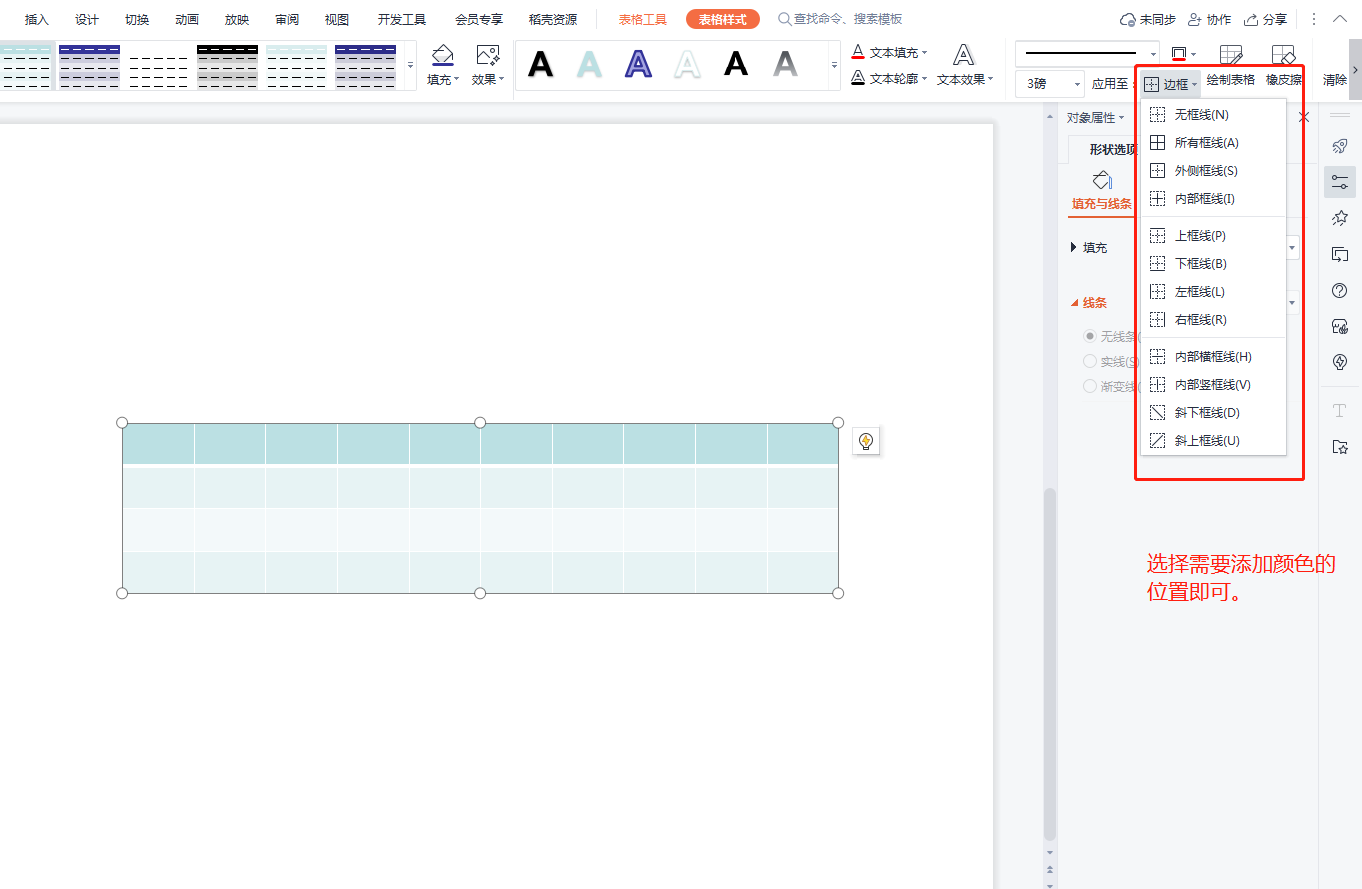Viewport: 1362px width, 889px height.
Task: Apply gray gradient WordArt style
Action: pos(786,65)
